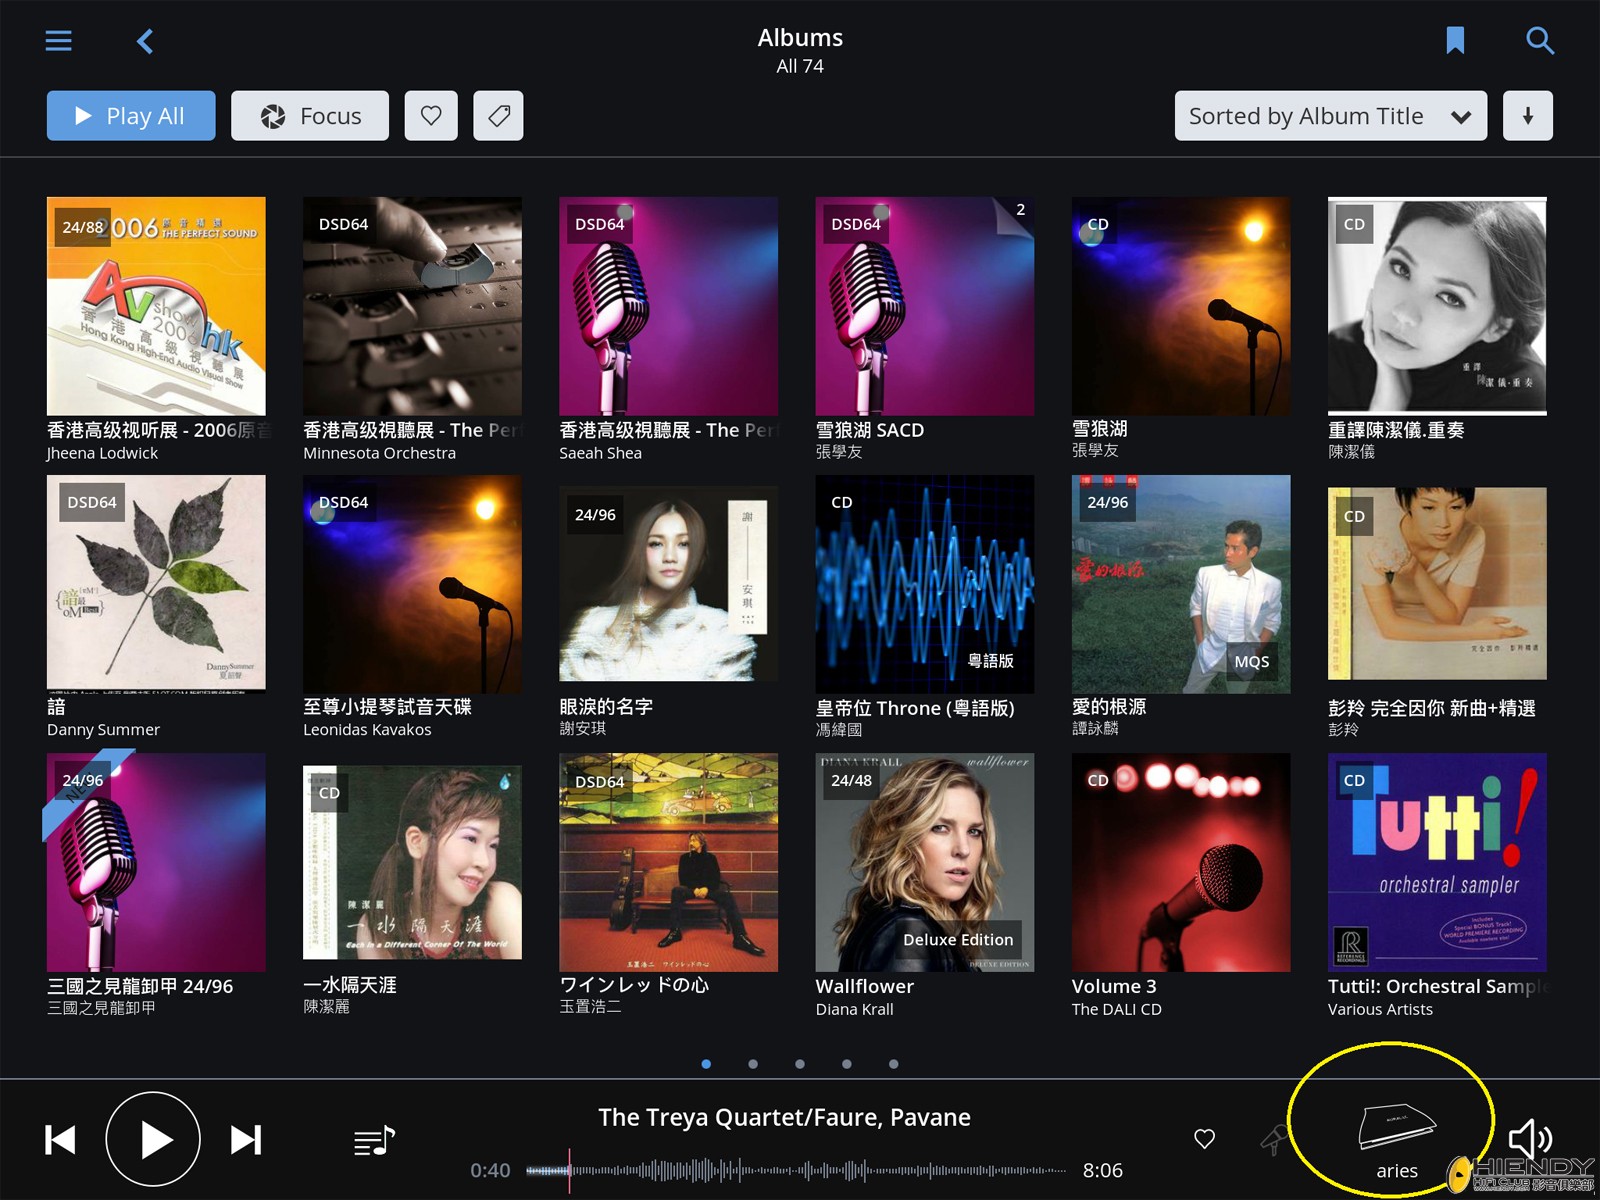
Task: Open the play queue icon
Action: pyautogui.click(x=374, y=1140)
